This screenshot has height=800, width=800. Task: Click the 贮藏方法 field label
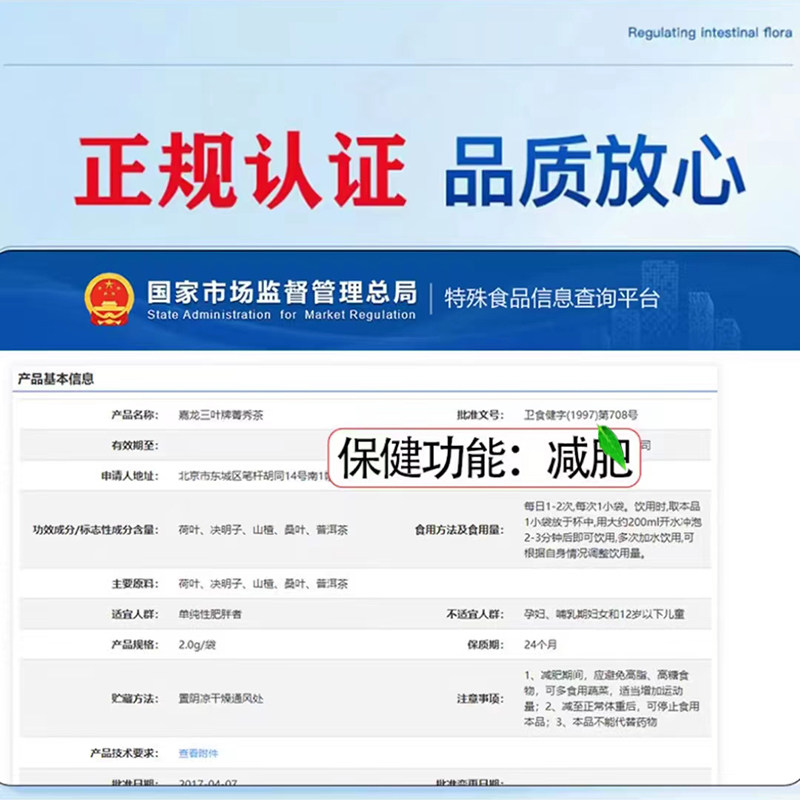135,698
